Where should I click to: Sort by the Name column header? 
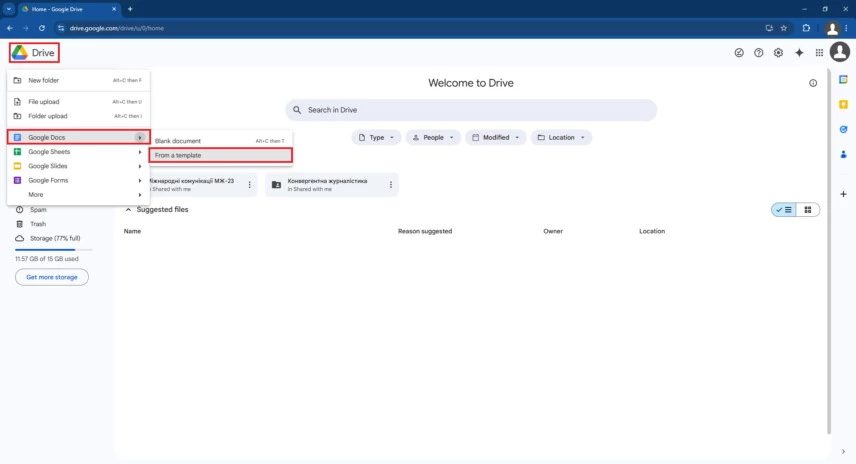pyautogui.click(x=132, y=231)
